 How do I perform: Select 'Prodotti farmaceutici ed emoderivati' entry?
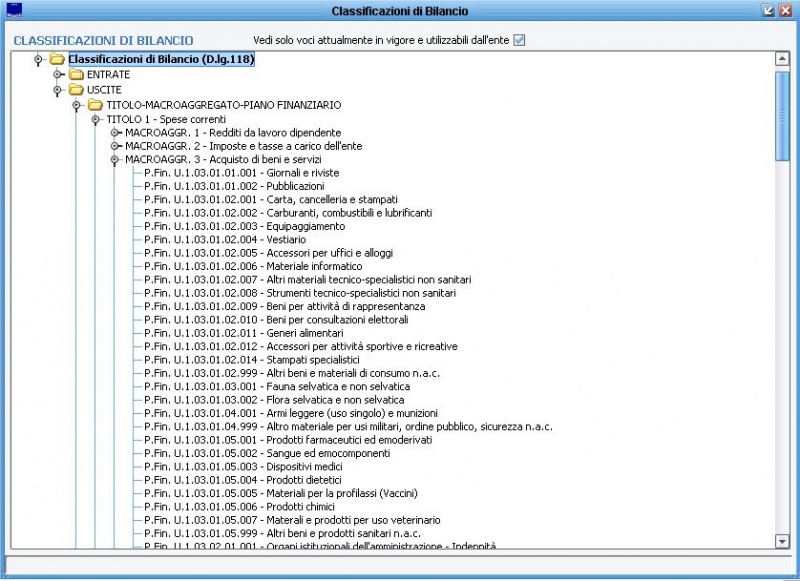288,440
